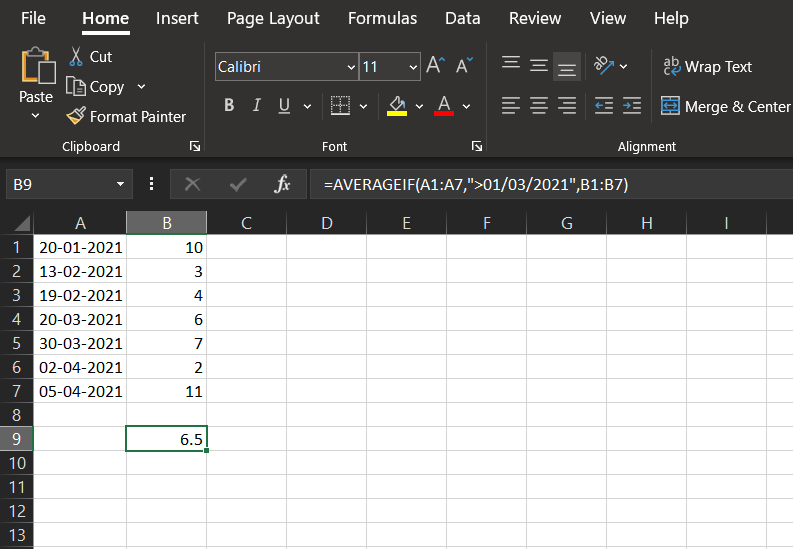The width and height of the screenshot is (793, 549).
Task: Click the Select All corner triangle
Action: coord(21,223)
